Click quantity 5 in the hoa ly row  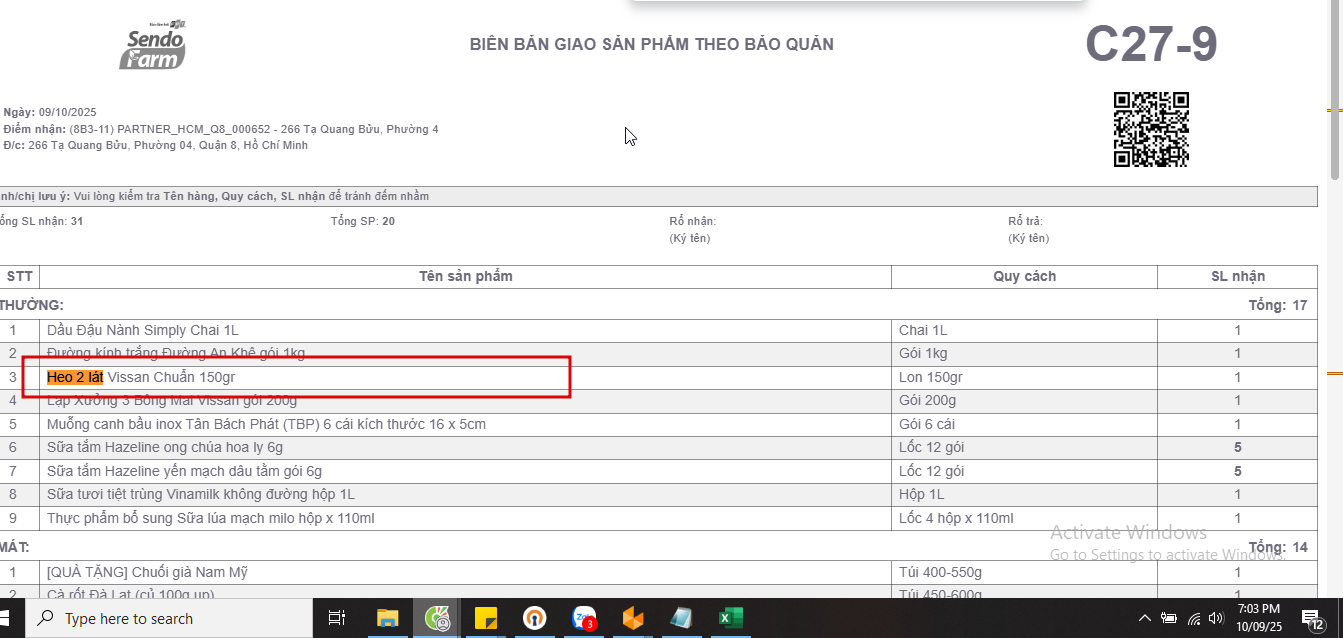point(1238,447)
